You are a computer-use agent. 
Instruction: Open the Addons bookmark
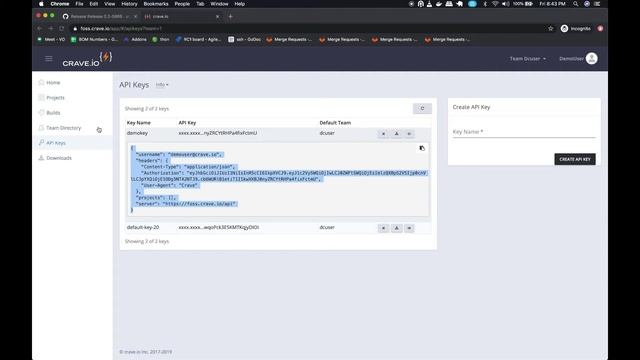[135, 40]
